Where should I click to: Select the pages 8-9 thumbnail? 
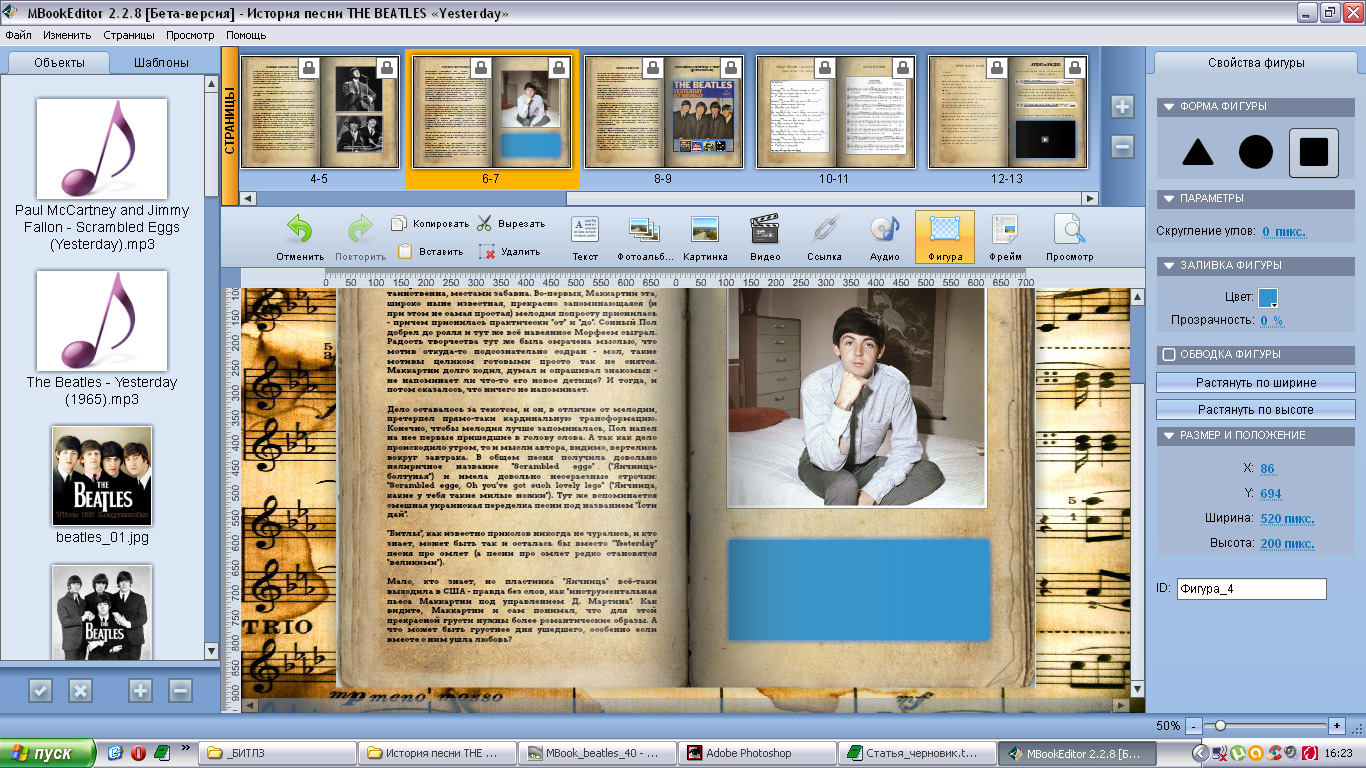pyautogui.click(x=664, y=112)
